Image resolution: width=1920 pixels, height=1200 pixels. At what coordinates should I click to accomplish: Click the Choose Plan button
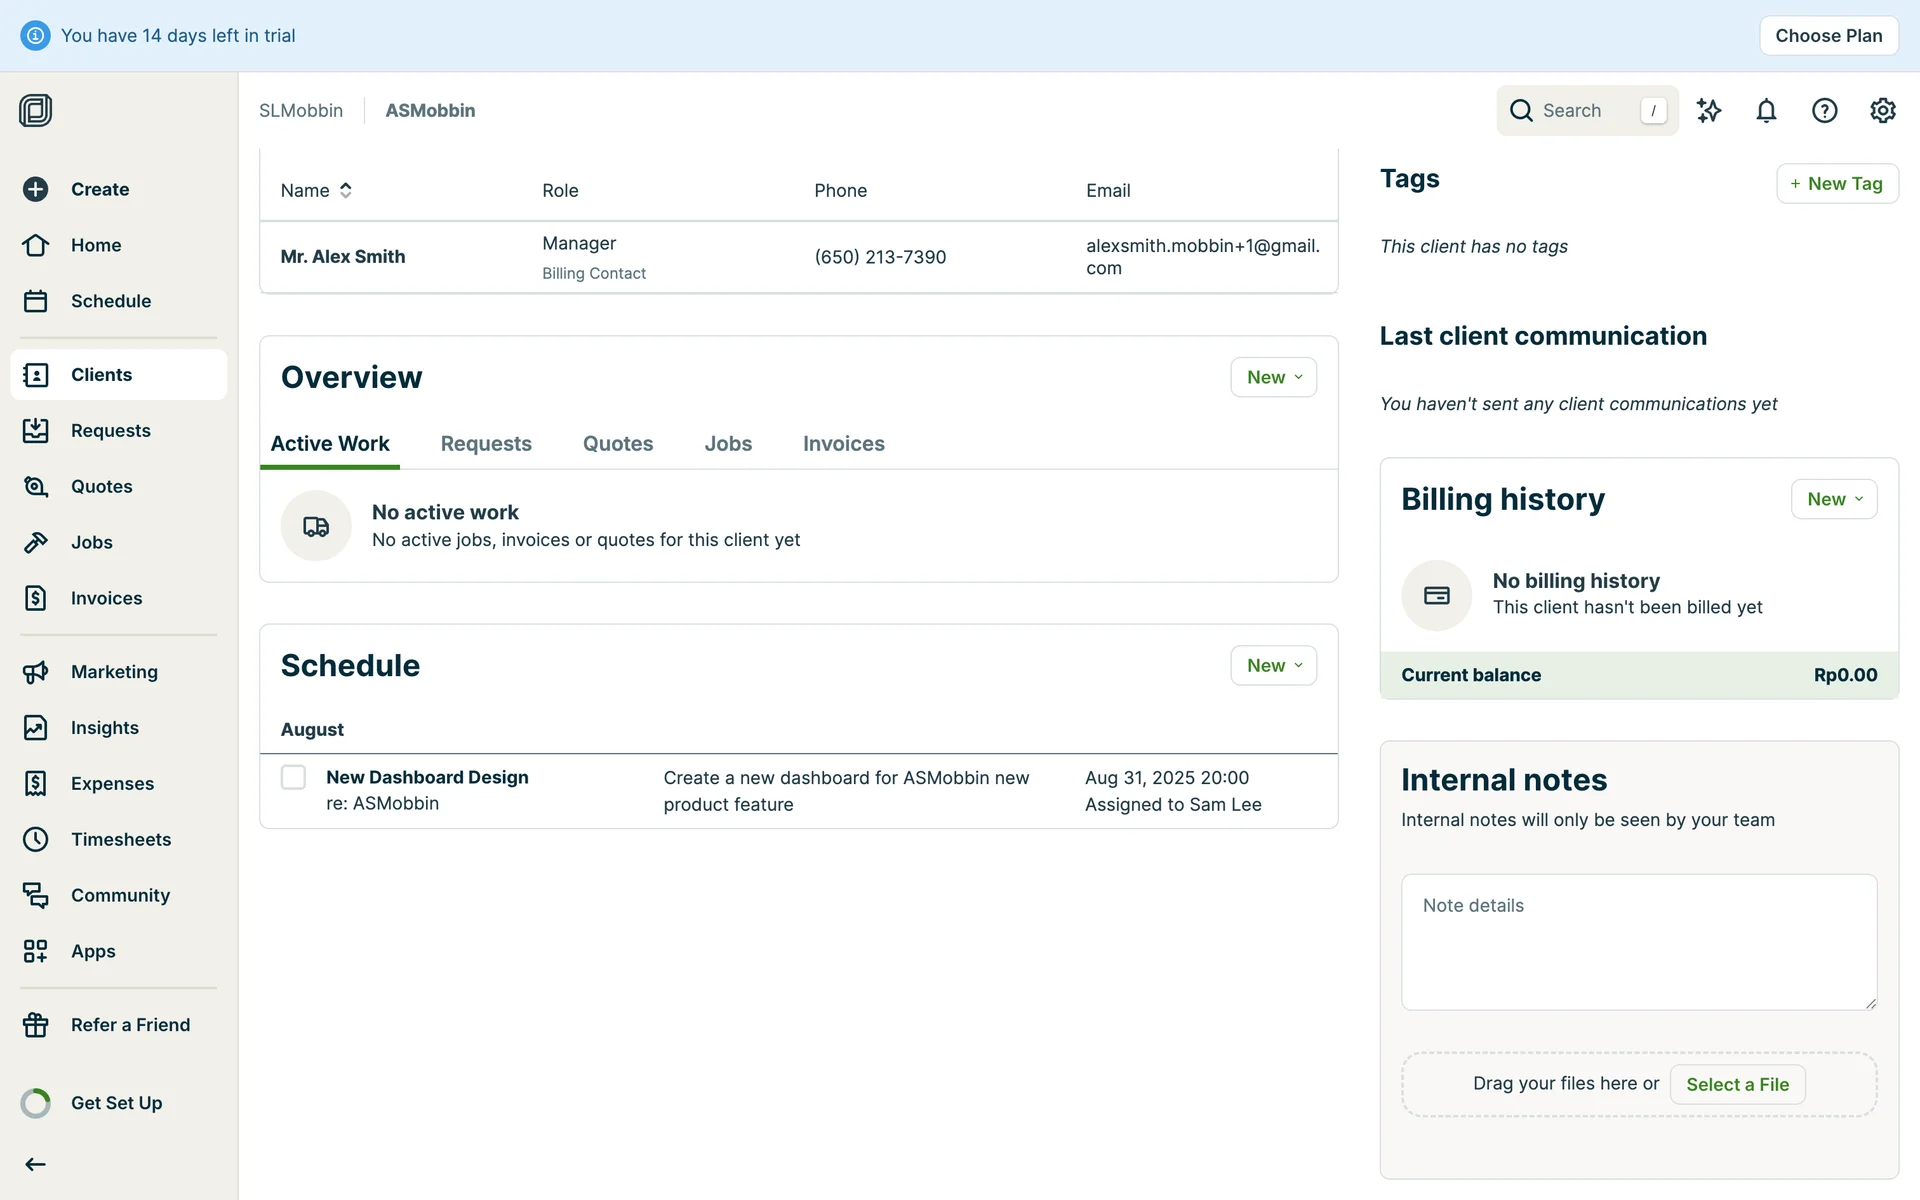[1828, 36]
